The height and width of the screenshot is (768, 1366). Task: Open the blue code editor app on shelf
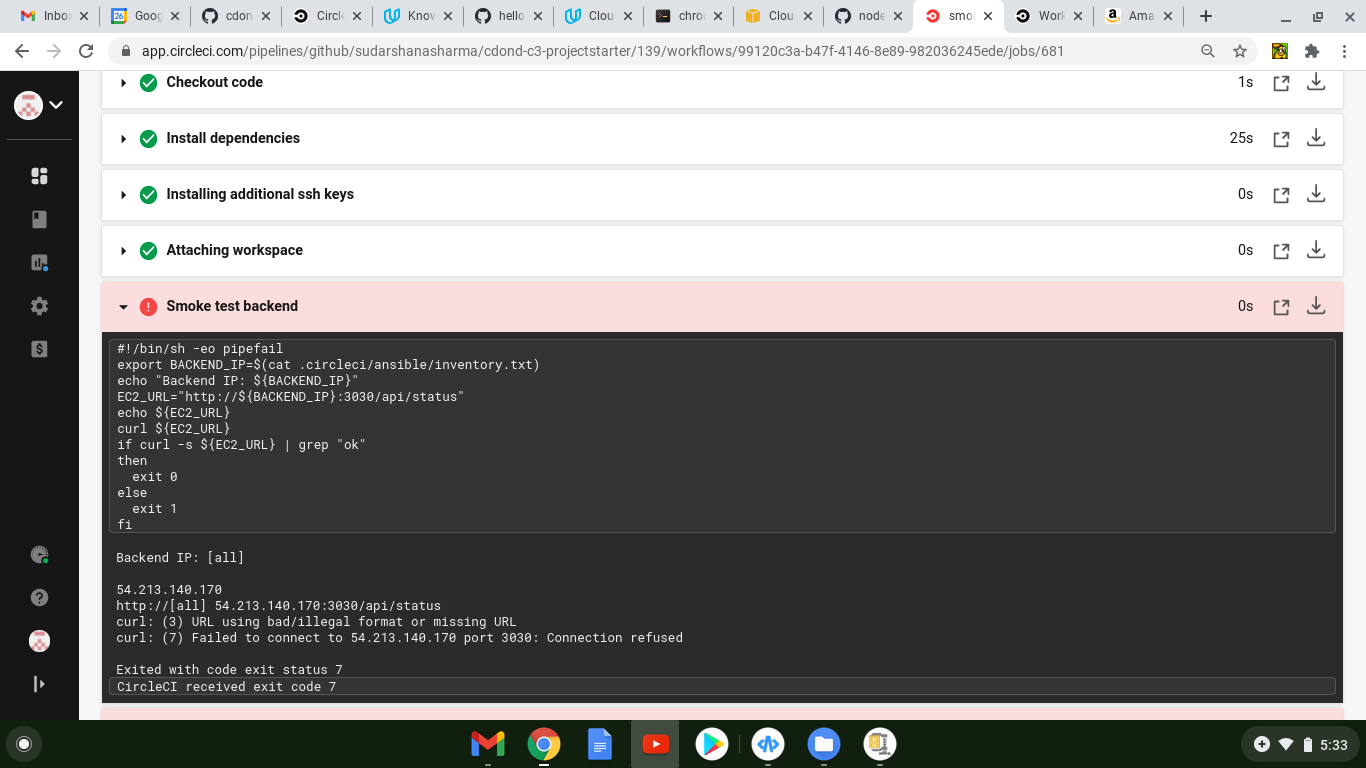pyautogui.click(x=768, y=744)
